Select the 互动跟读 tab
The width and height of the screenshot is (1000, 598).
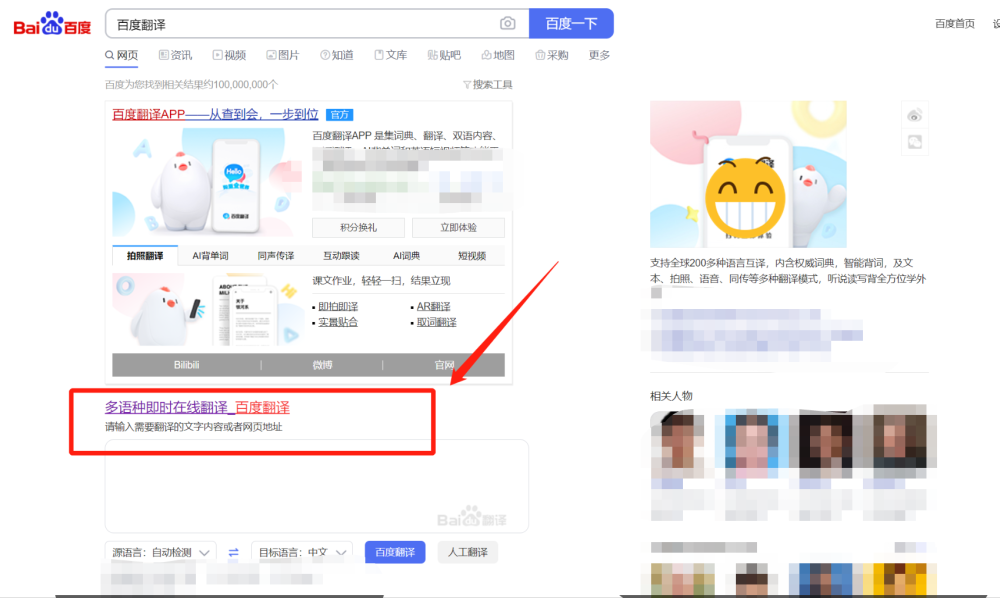tap(341, 256)
